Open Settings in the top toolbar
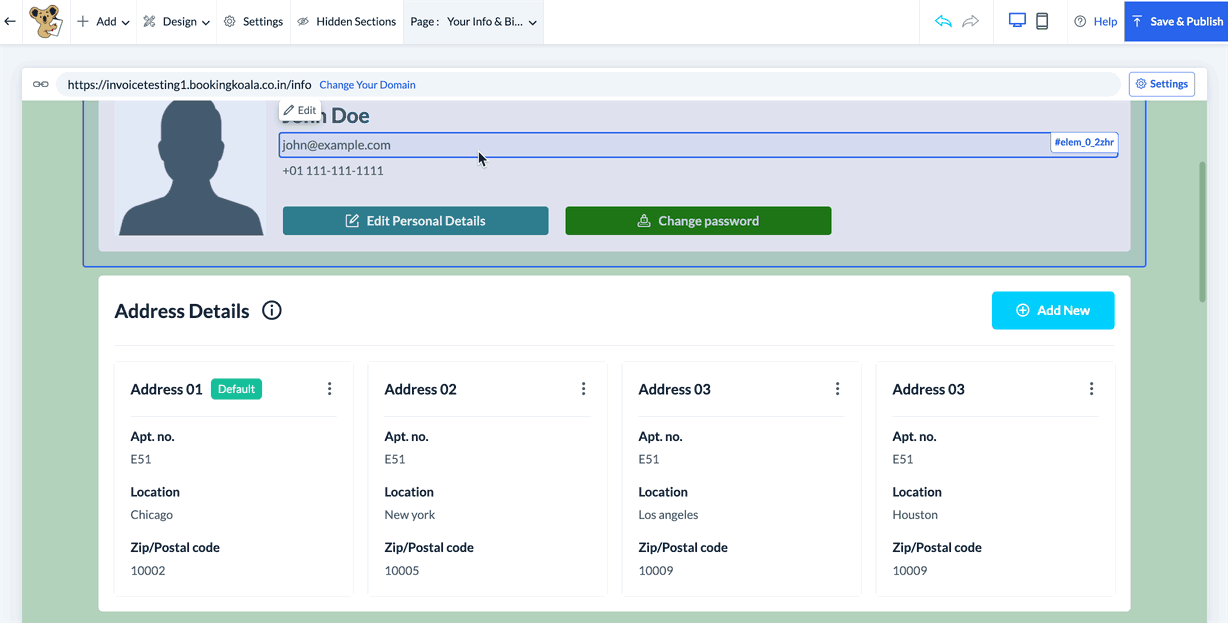This screenshot has width=1228, height=623. pyautogui.click(x=253, y=21)
